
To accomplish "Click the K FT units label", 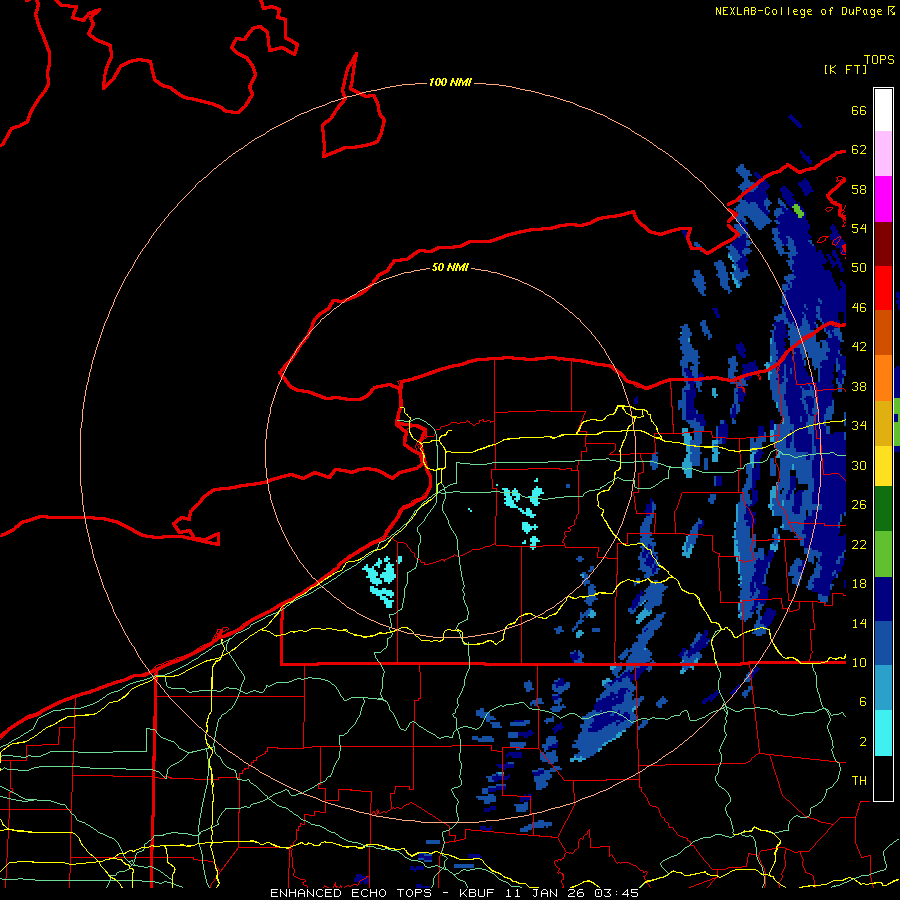I will tap(845, 69).
